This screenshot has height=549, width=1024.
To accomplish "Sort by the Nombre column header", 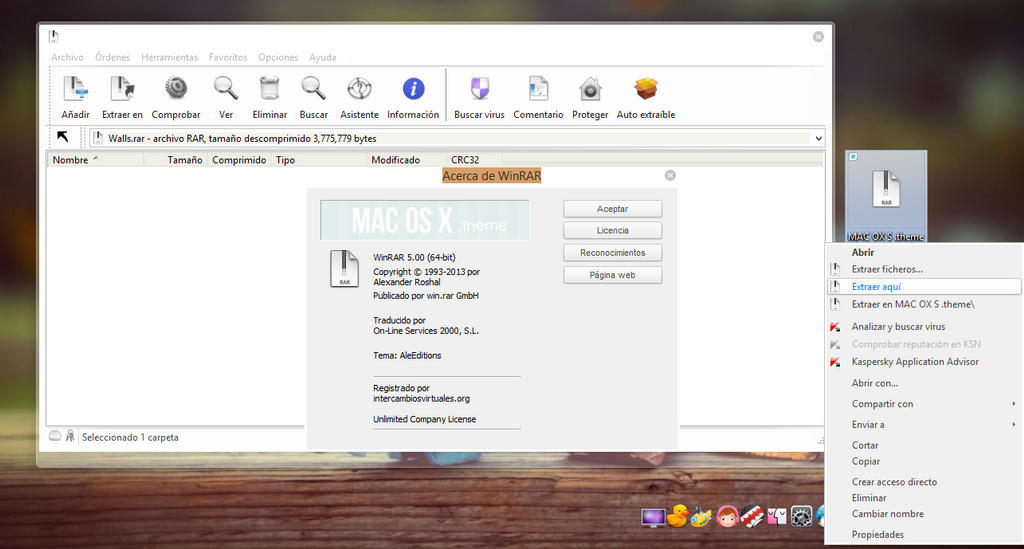I will 95,160.
